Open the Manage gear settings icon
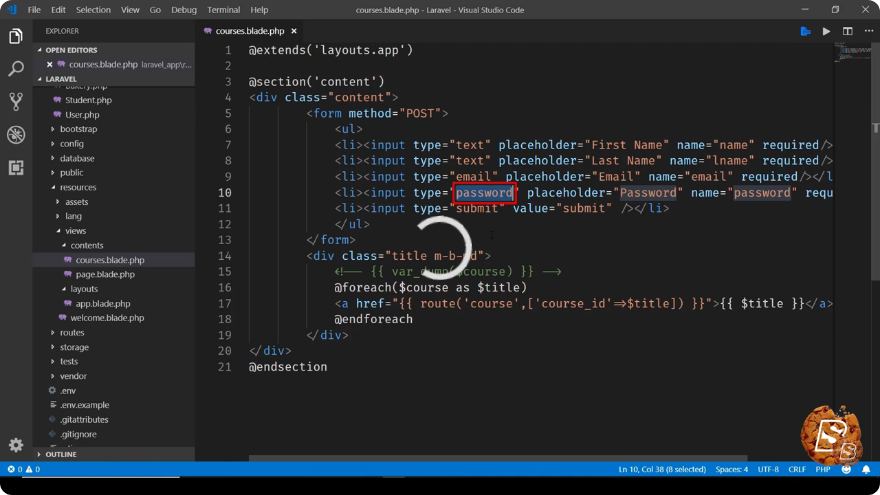880x495 pixels. click(x=16, y=445)
